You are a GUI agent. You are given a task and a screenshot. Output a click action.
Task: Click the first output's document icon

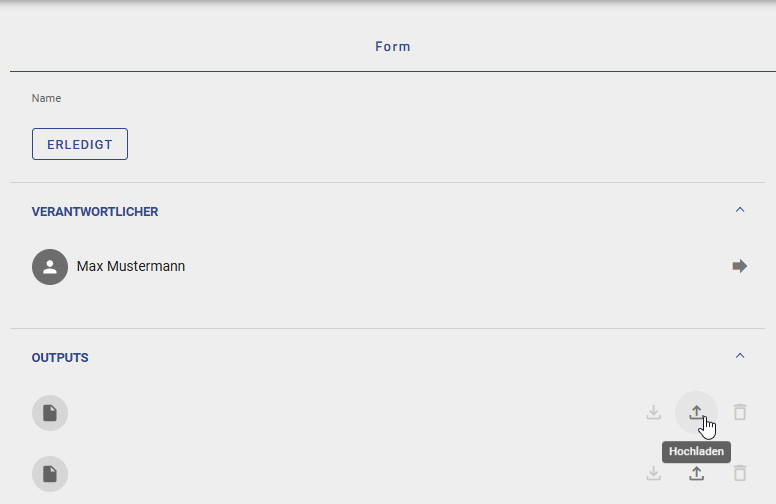[x=50, y=413]
